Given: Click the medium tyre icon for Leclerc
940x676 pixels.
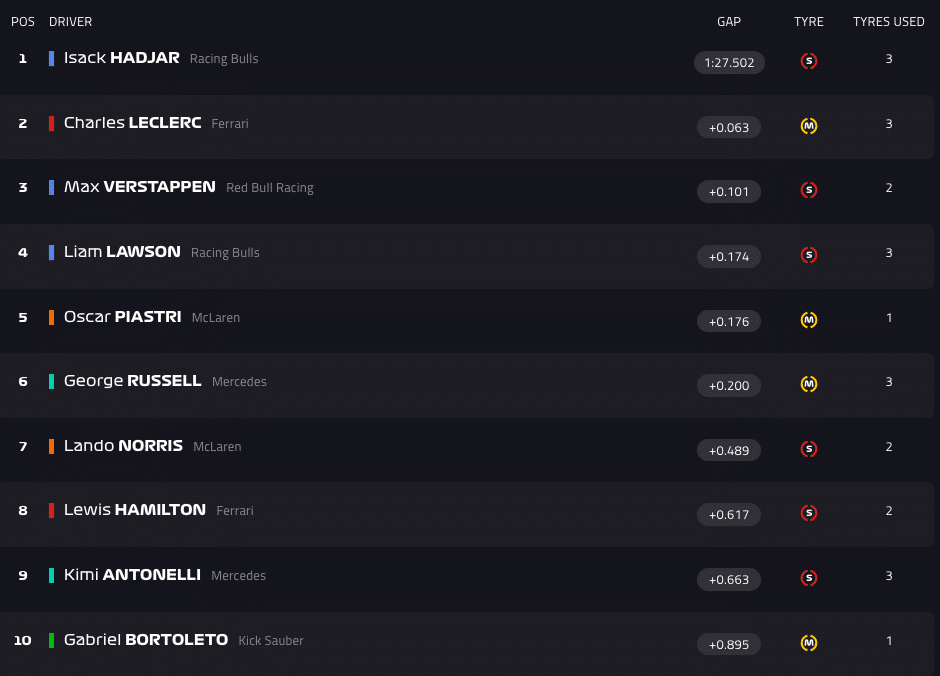Looking at the screenshot, I should pos(809,126).
